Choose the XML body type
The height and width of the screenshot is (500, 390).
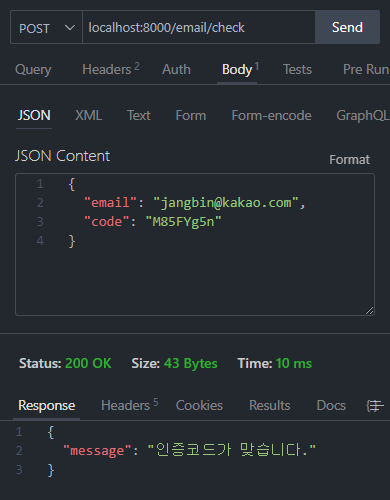point(88,115)
